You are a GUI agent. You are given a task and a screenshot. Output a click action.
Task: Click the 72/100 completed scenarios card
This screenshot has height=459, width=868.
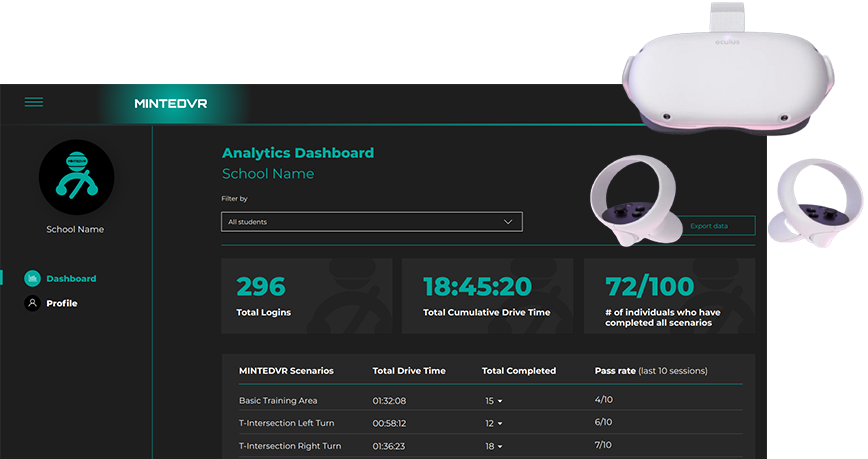pos(669,296)
